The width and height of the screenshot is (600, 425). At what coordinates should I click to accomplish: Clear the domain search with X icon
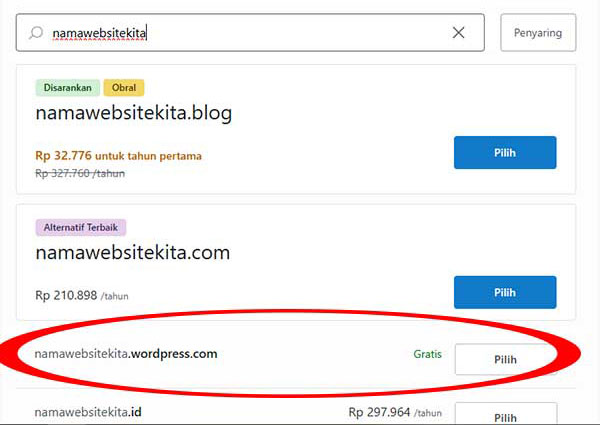458,33
